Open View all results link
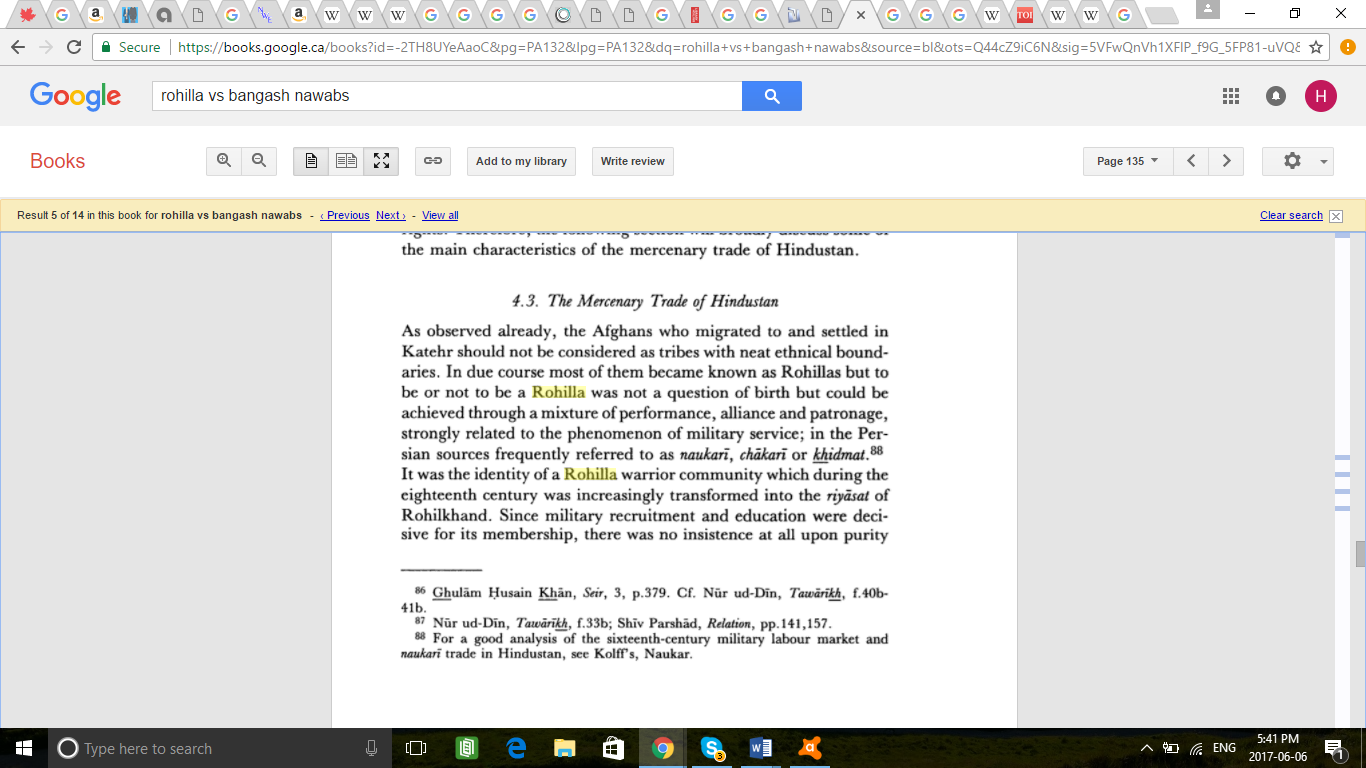1366x768 pixels. 440,216
